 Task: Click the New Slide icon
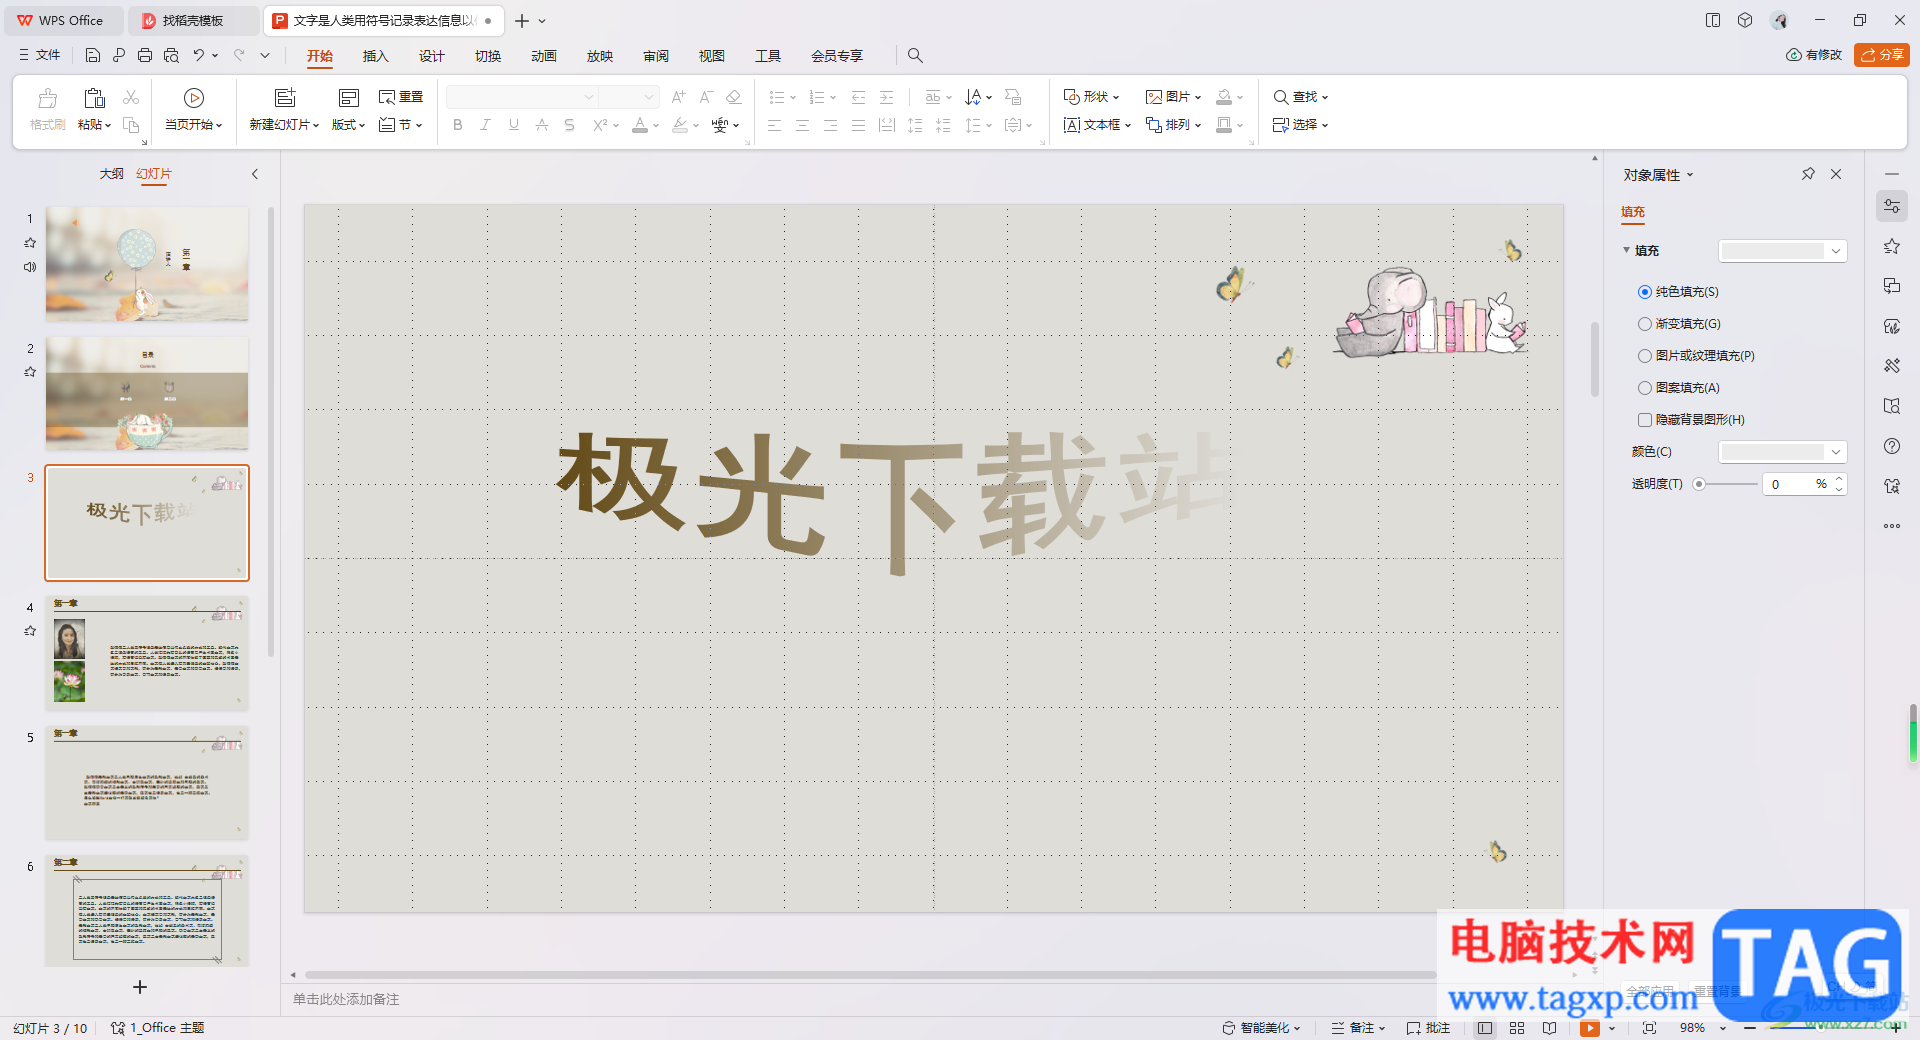285,97
